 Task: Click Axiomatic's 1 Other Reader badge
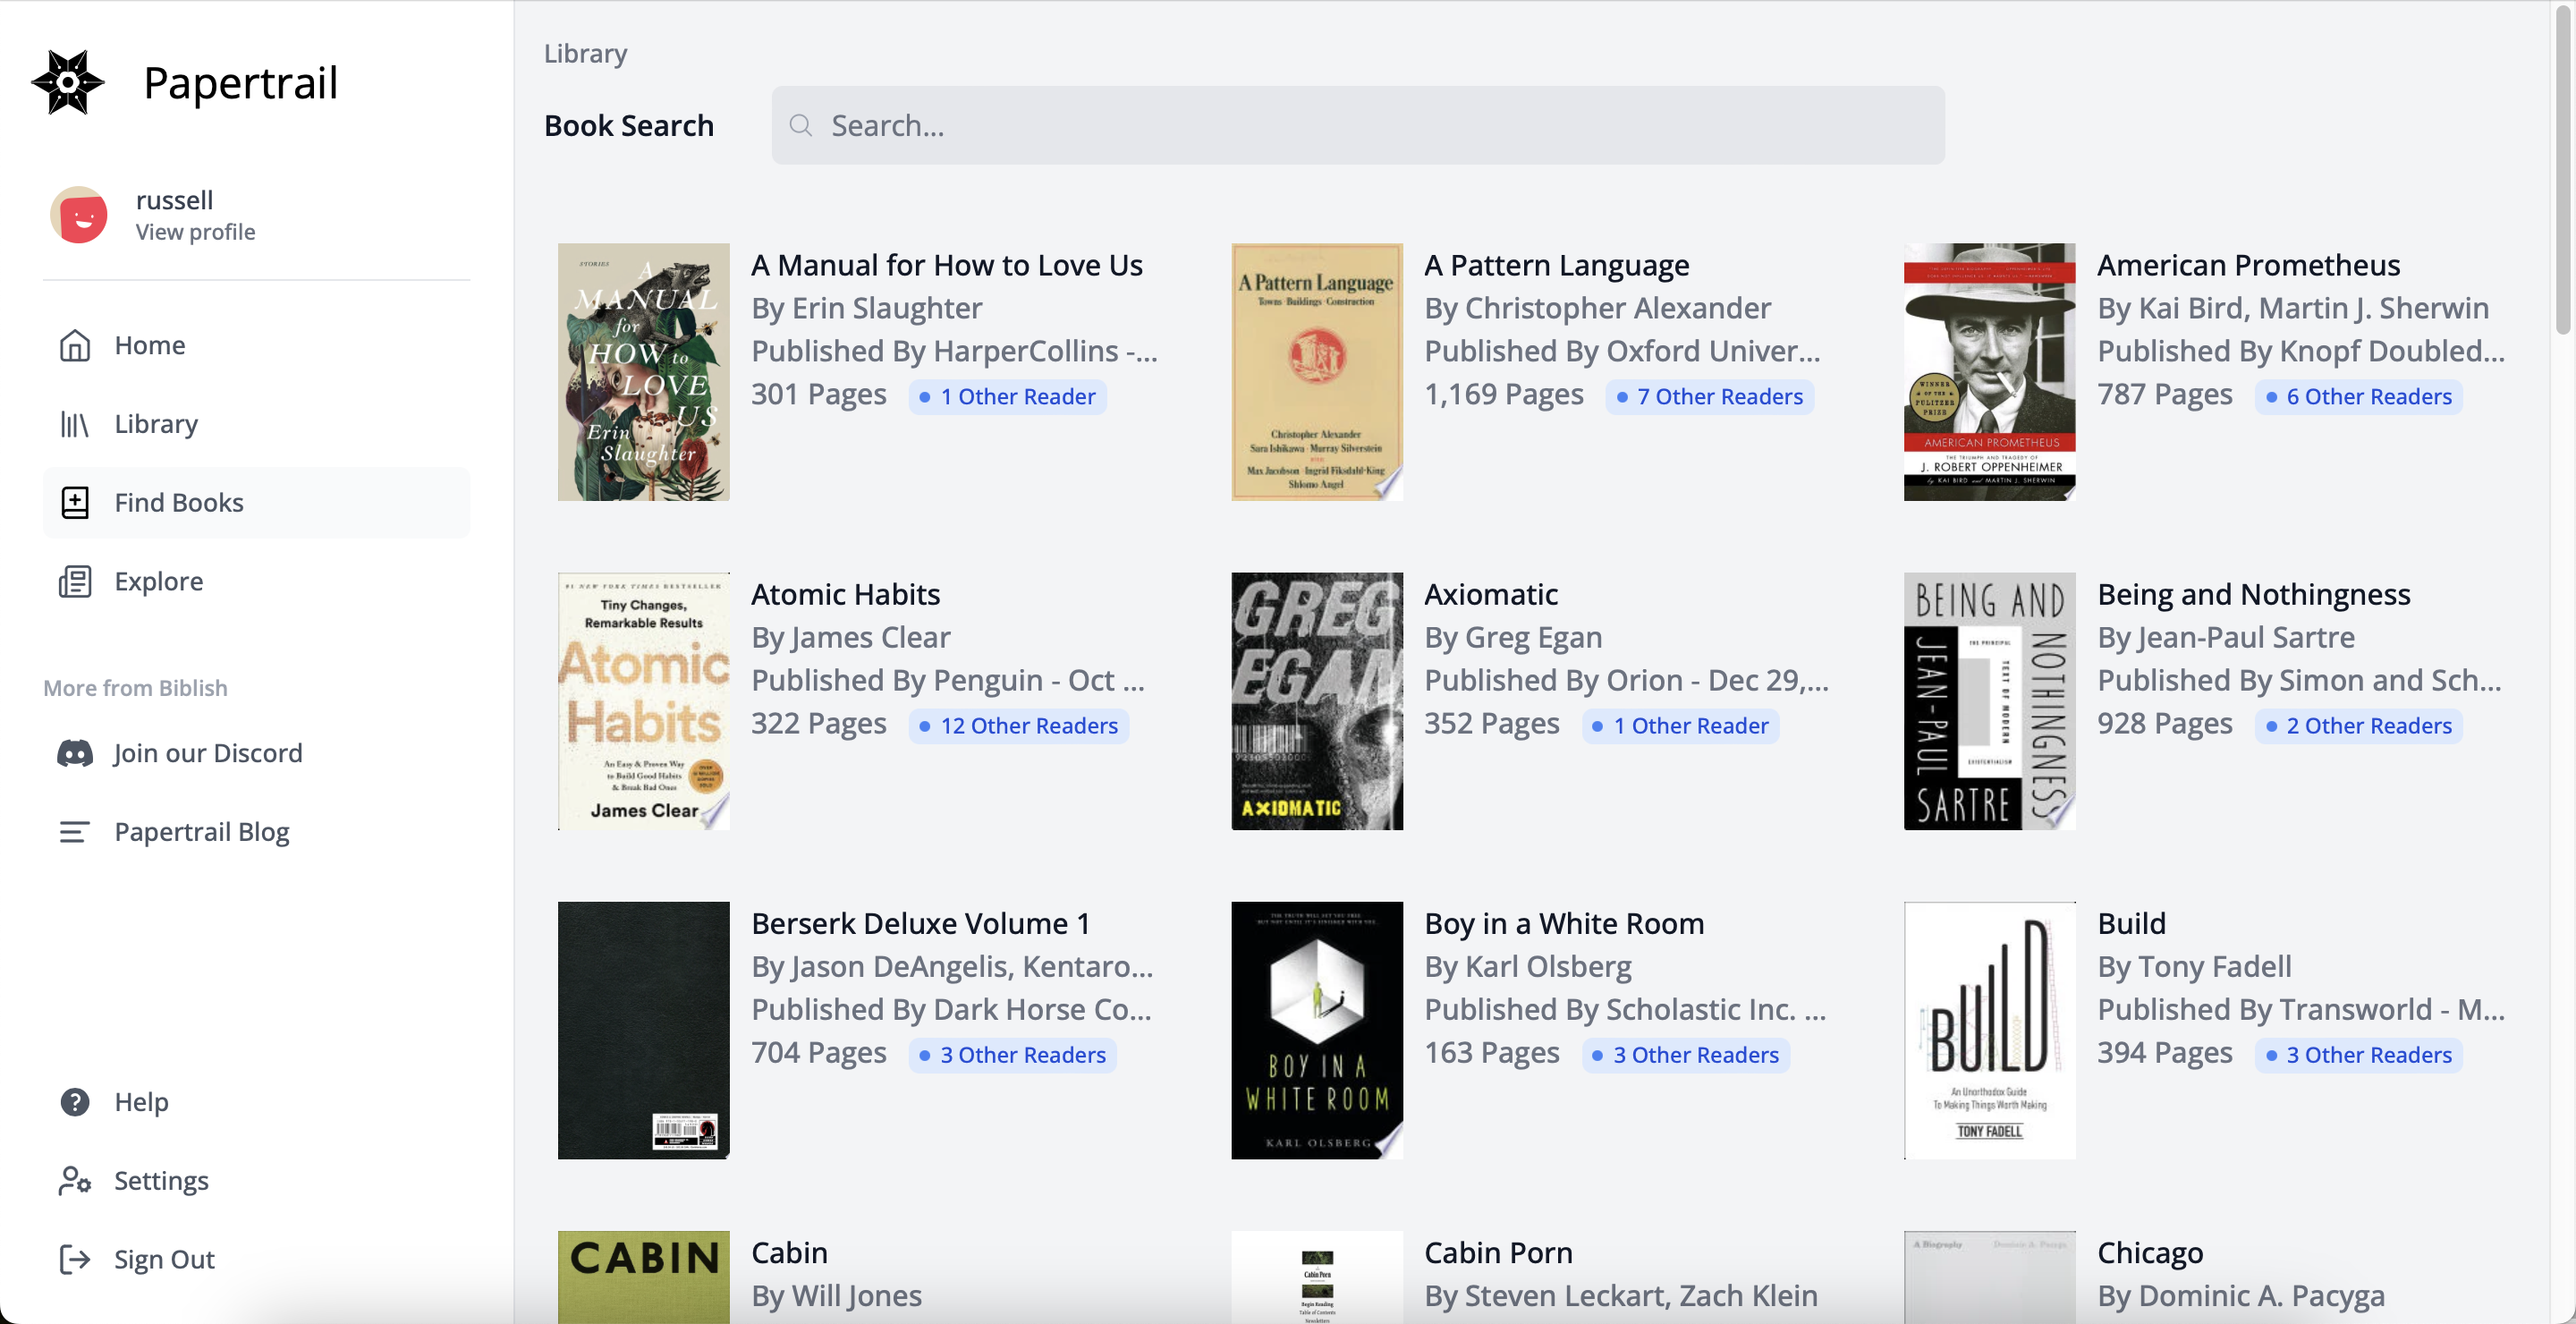click(x=1680, y=726)
